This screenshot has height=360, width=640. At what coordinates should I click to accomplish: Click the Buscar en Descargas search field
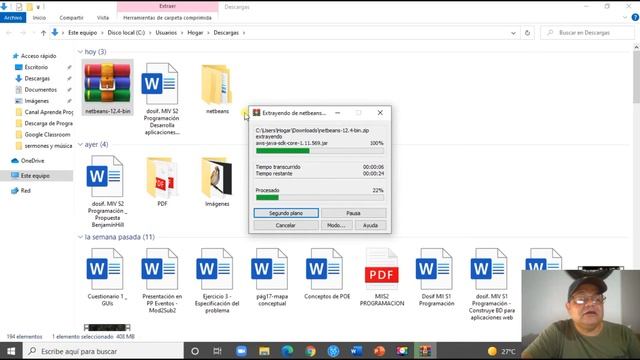588,33
